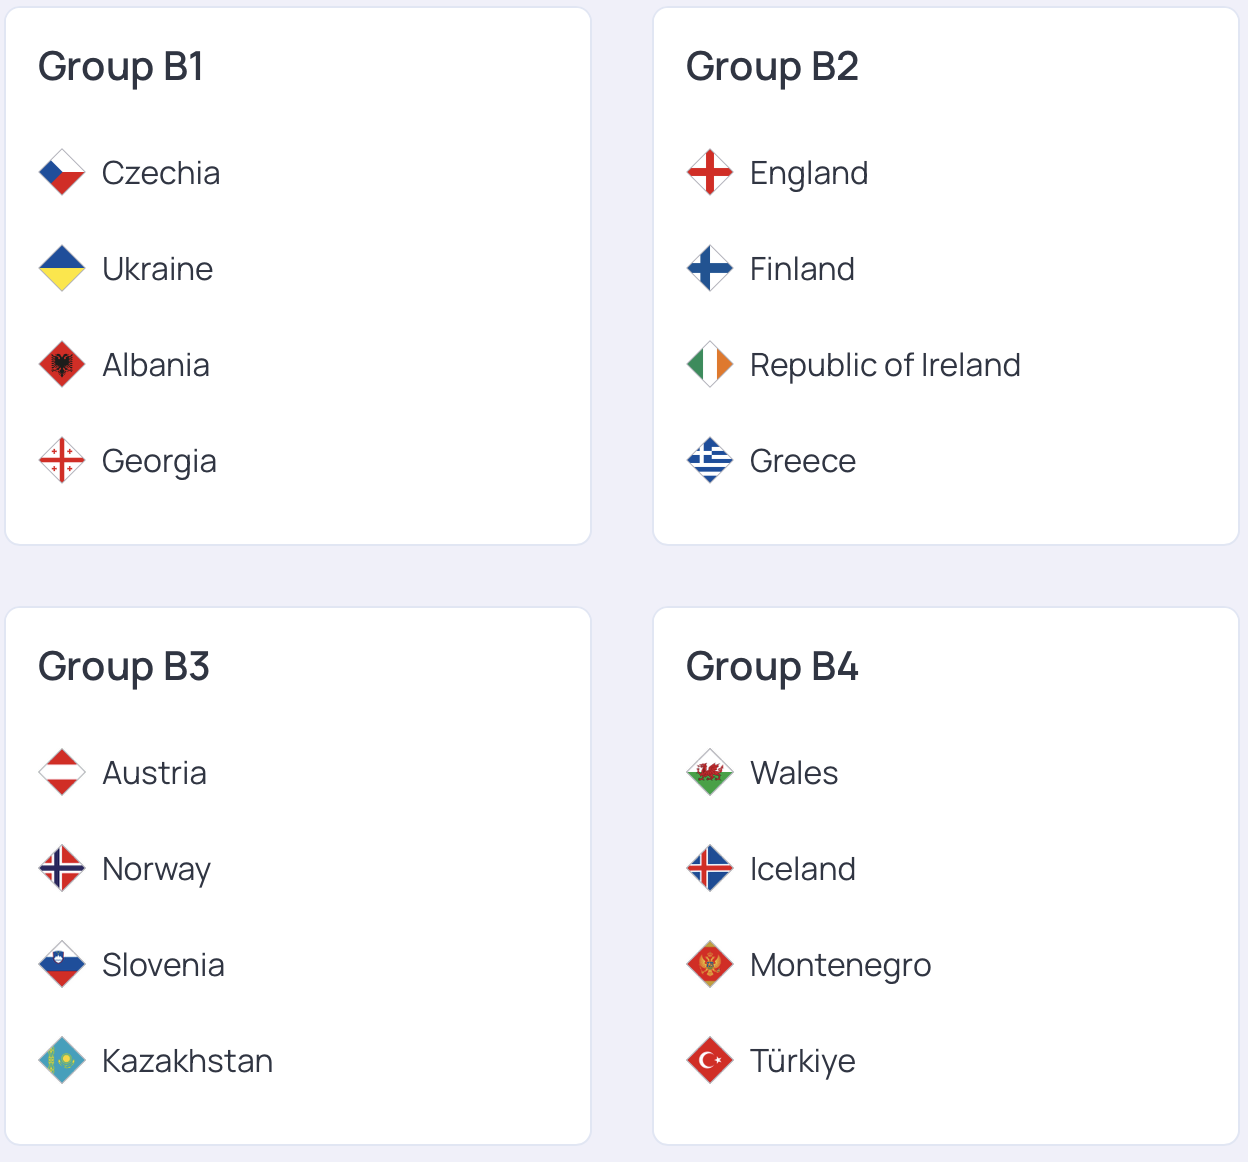The height and width of the screenshot is (1162, 1248).
Task: Click the Norway flag icon
Action: click(62, 869)
